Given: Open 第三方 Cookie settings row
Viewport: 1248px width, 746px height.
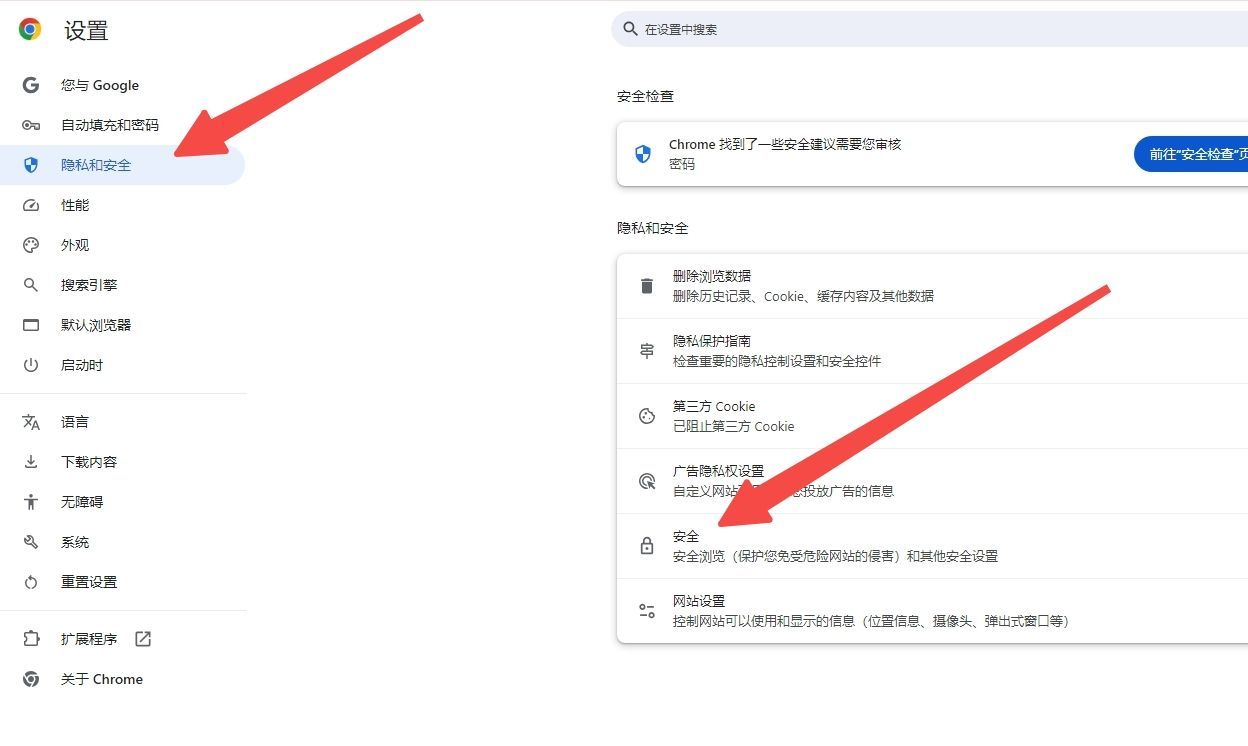Looking at the screenshot, I should (932, 416).
